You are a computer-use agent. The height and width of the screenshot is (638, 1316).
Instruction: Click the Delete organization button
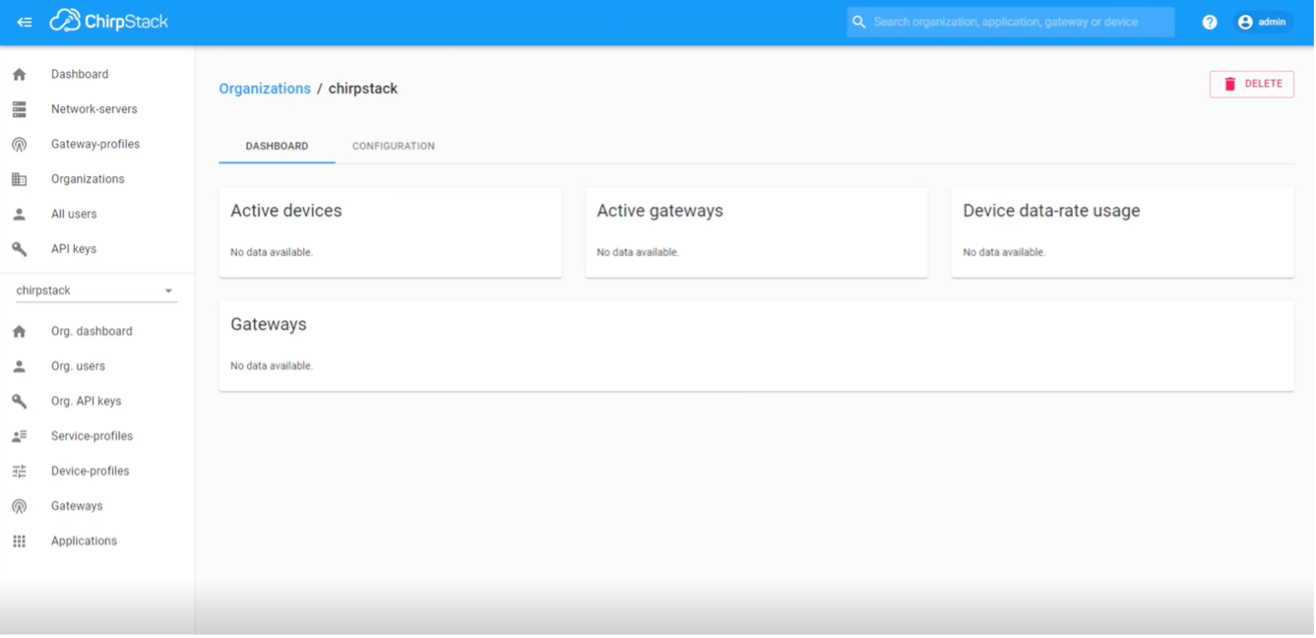pos(1252,84)
